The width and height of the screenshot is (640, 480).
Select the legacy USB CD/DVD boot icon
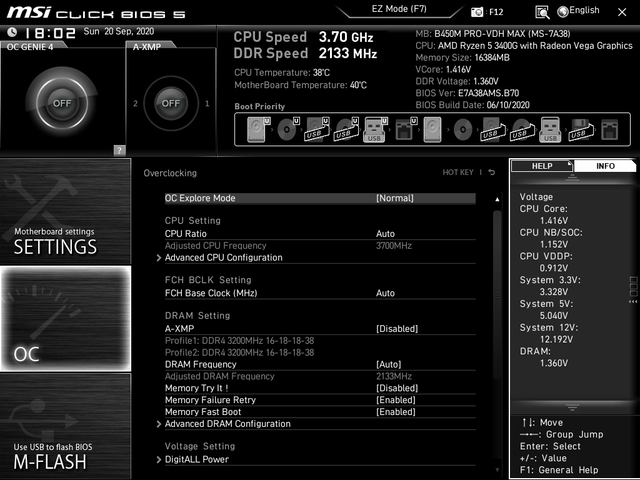point(521,130)
